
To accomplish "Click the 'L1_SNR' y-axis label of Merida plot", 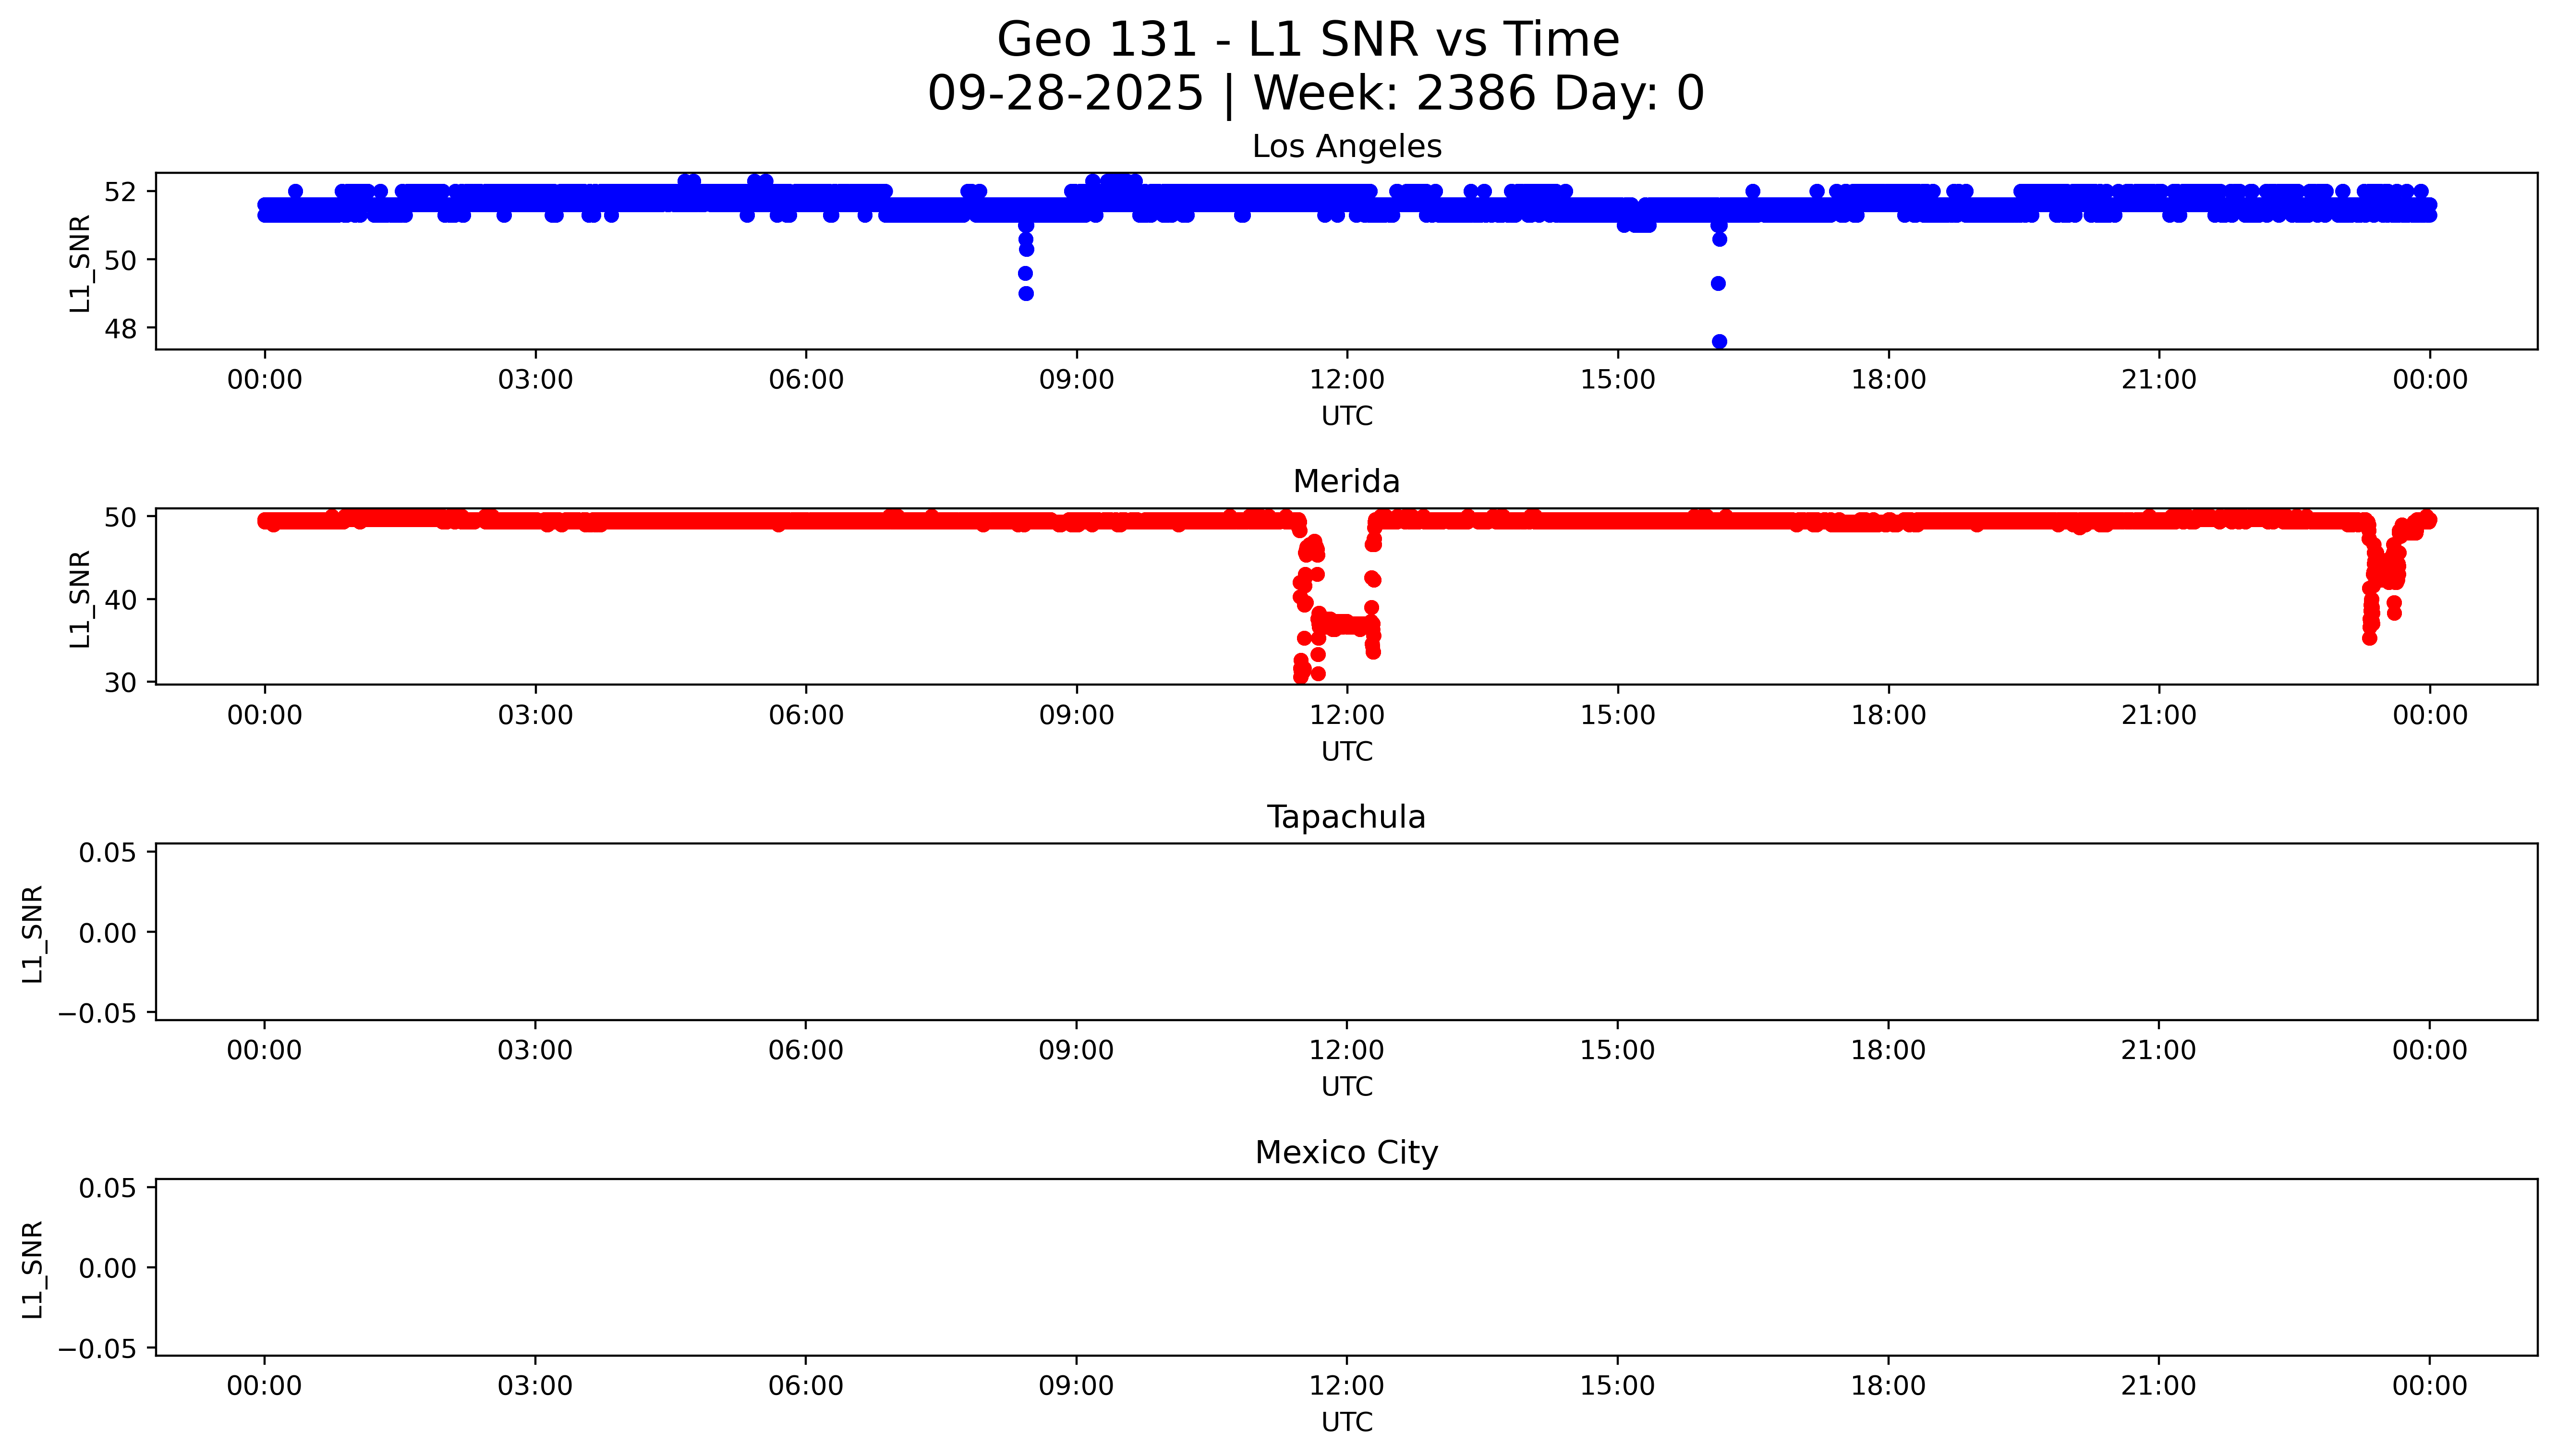I will [80, 598].
